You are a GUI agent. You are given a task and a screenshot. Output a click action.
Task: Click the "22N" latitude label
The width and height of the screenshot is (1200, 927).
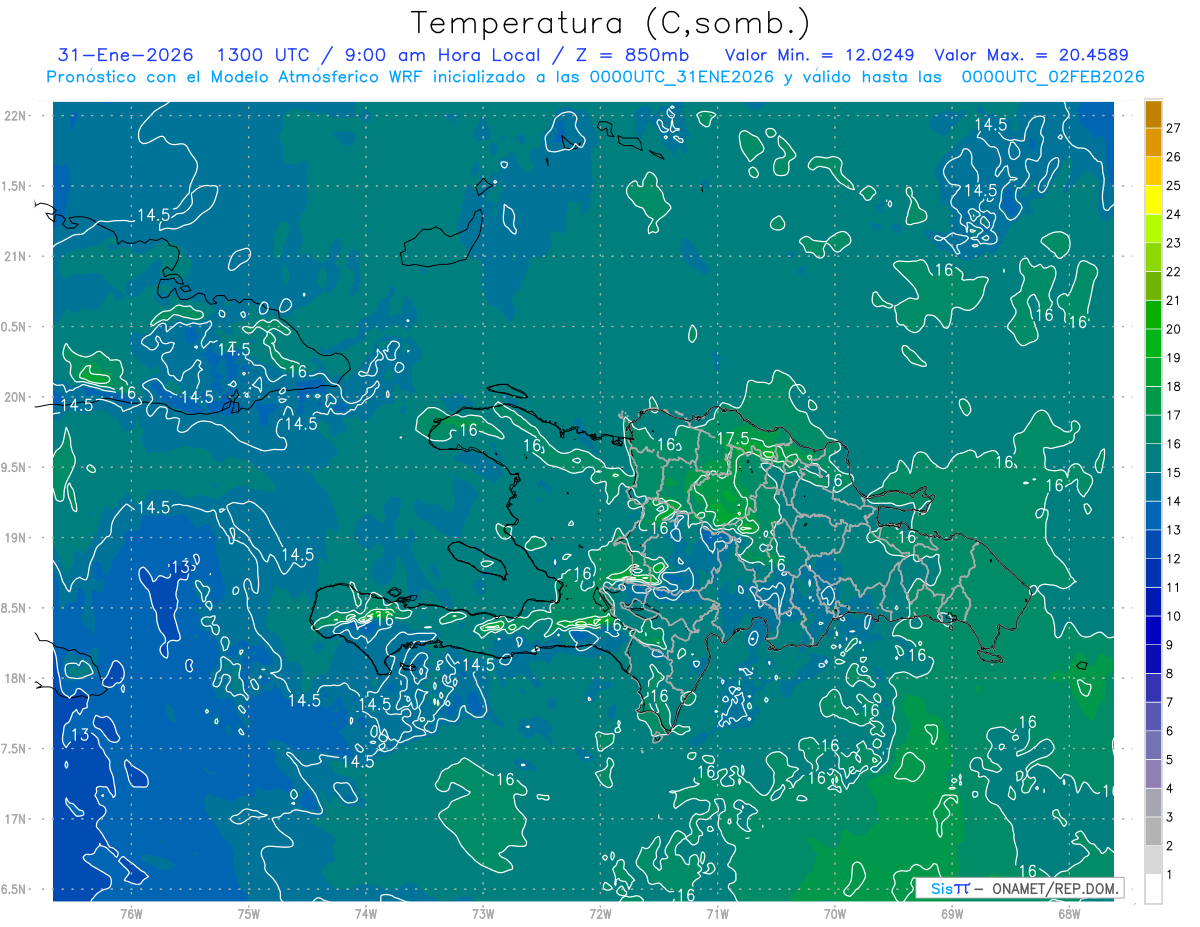pyautogui.click(x=15, y=116)
